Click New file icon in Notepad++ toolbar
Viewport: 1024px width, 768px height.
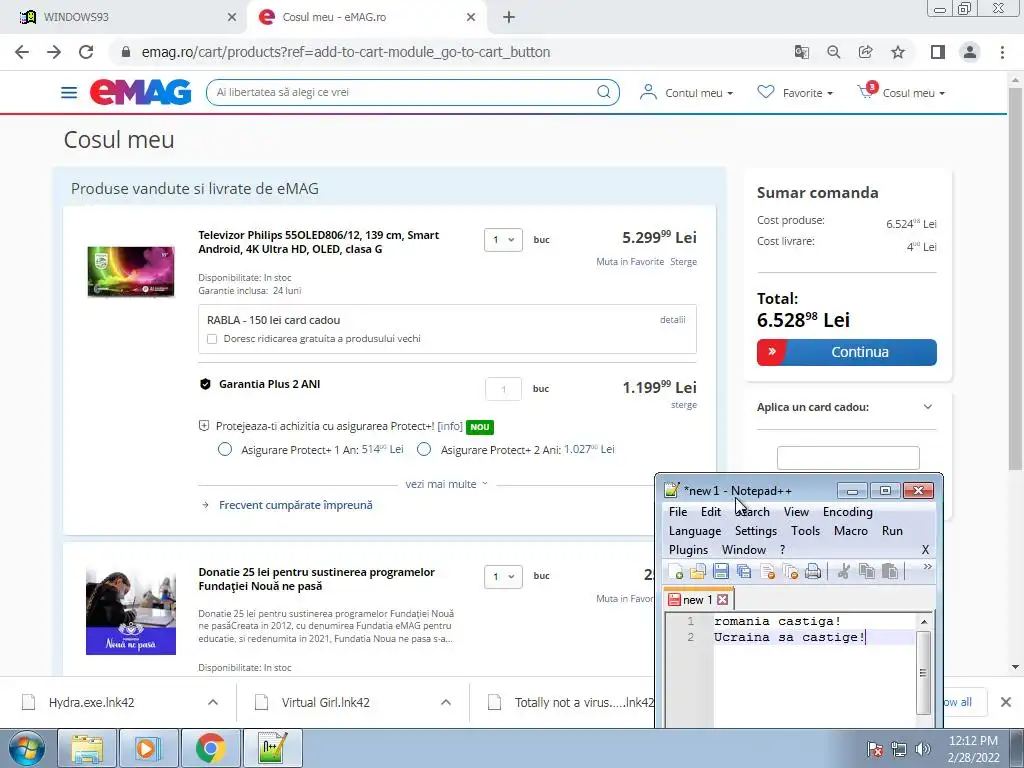pos(676,572)
